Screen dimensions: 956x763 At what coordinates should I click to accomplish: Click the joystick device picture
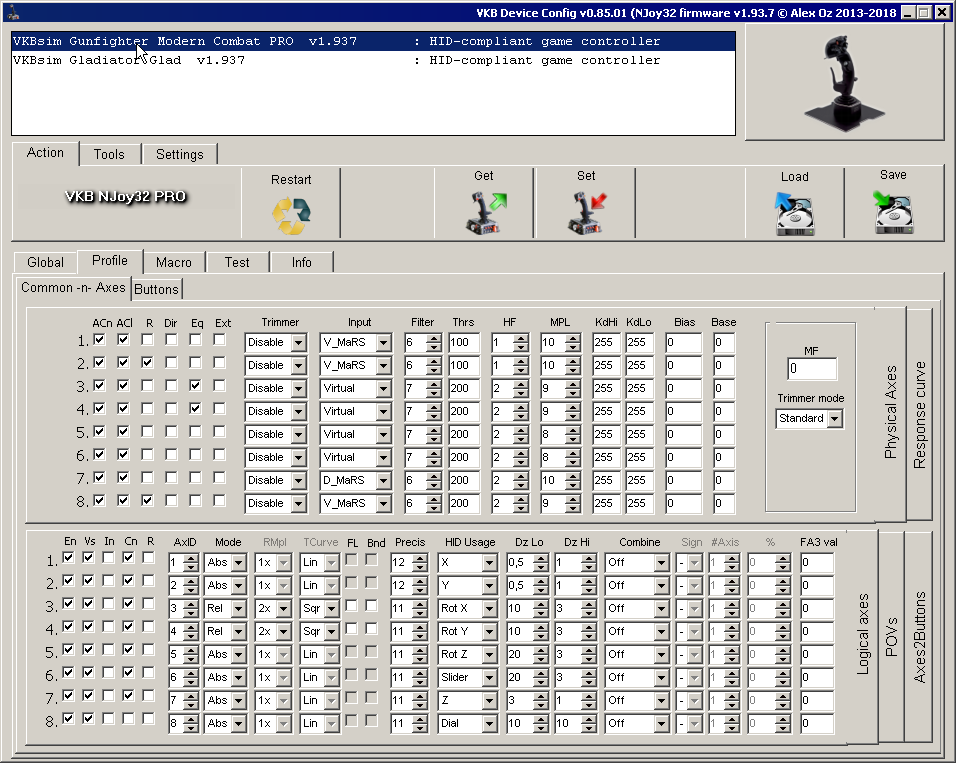click(844, 82)
